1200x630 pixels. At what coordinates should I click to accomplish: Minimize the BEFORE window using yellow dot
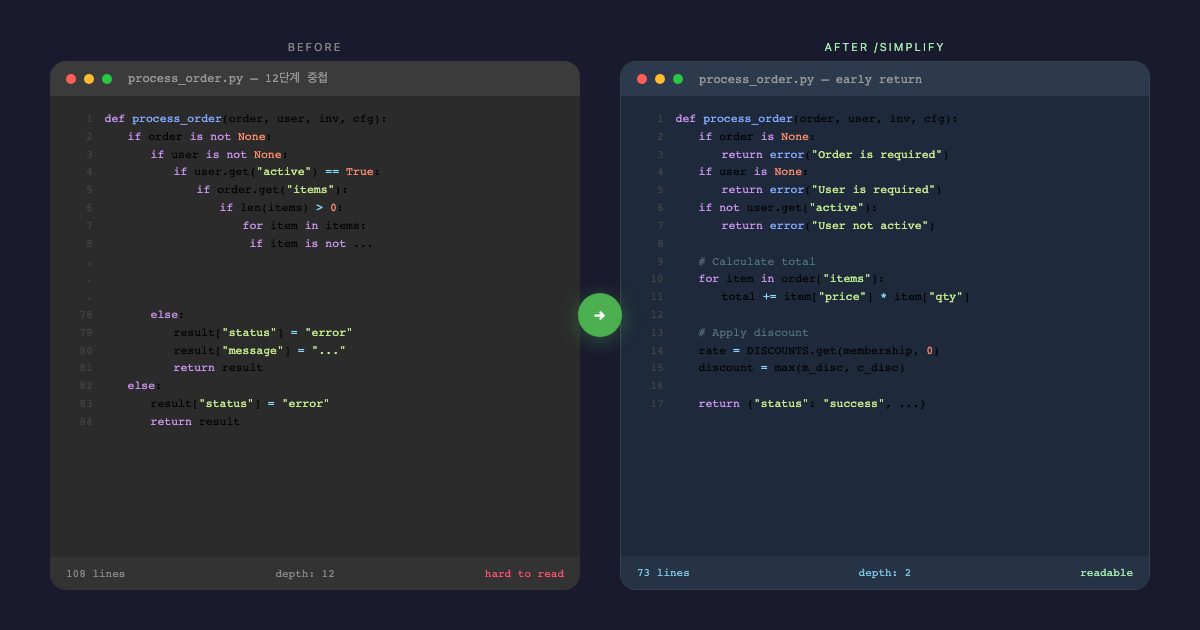click(89, 79)
